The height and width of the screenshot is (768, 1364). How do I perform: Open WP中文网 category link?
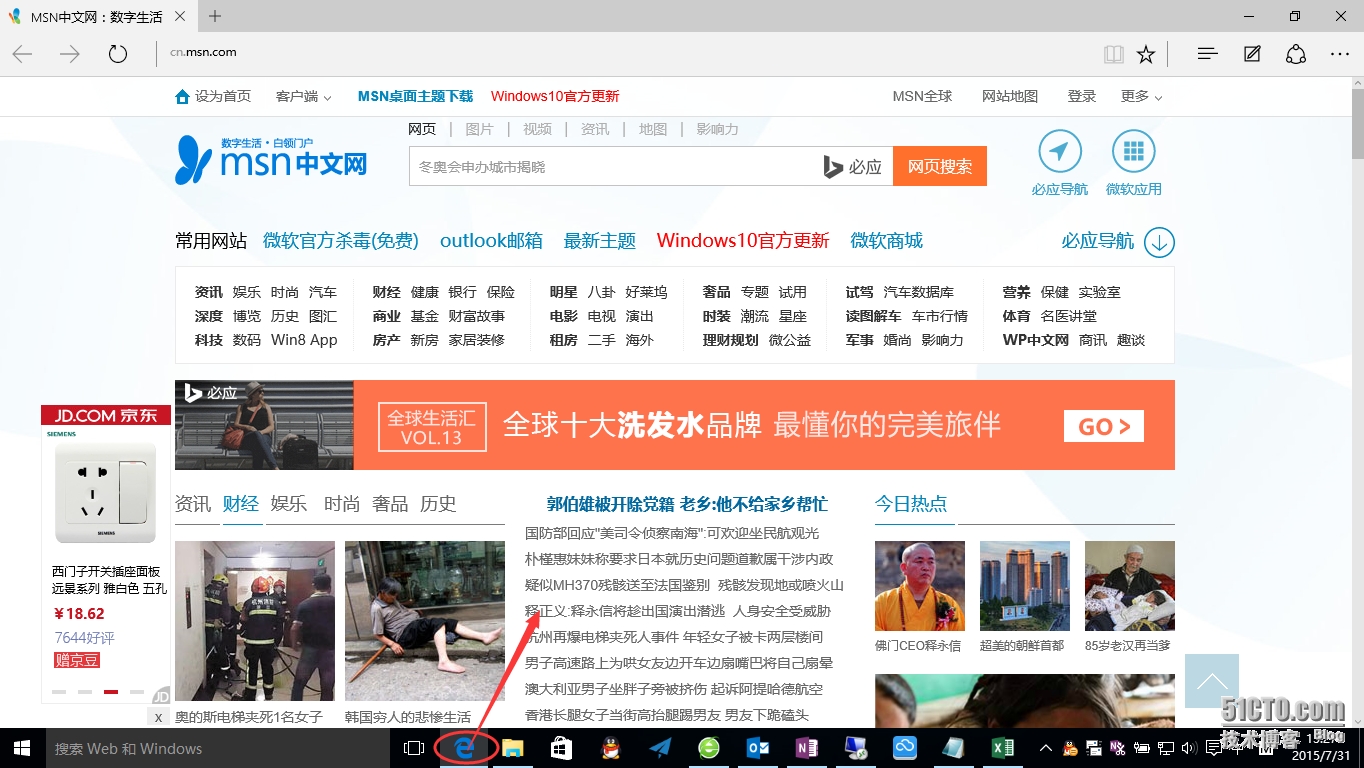pos(1036,340)
